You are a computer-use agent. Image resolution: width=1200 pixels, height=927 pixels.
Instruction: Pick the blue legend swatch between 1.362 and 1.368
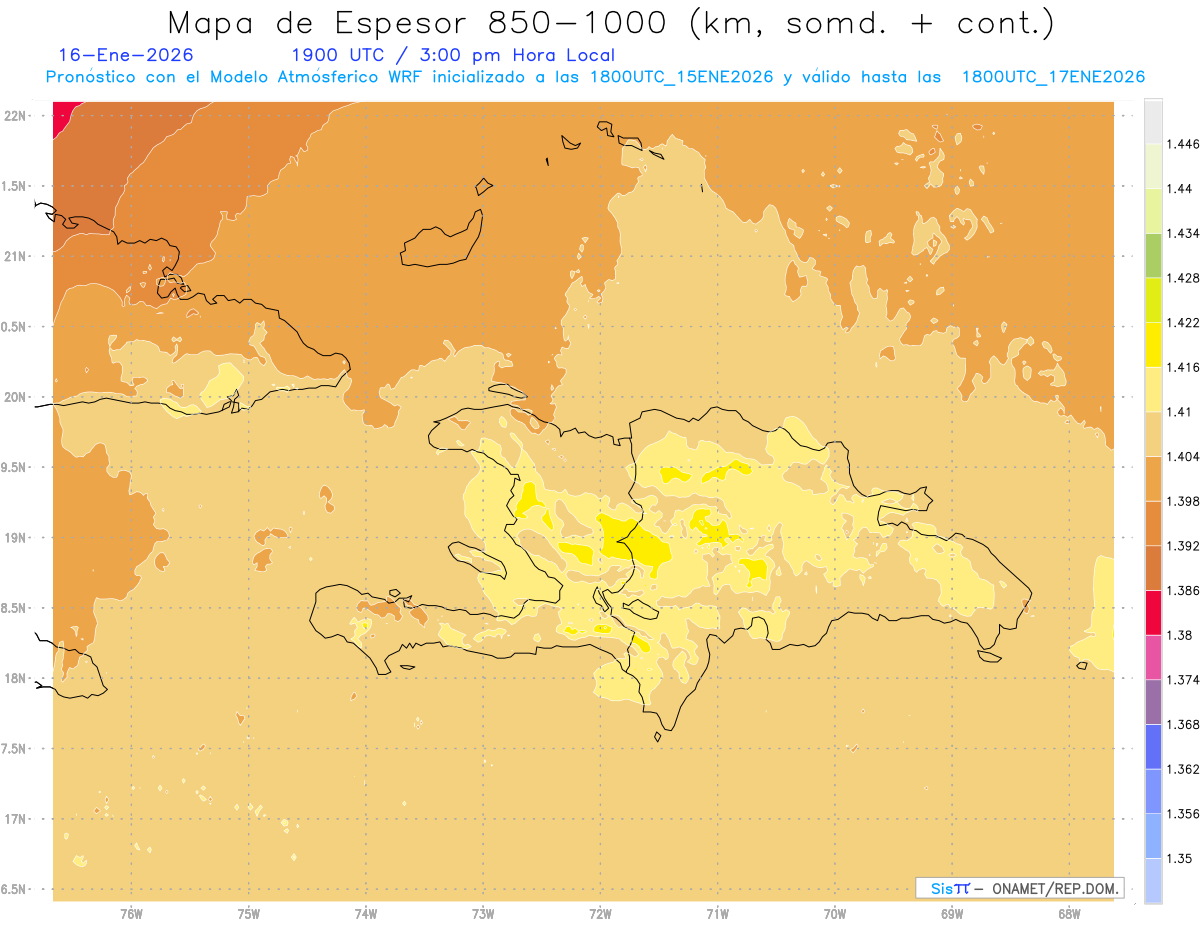coord(1153,747)
